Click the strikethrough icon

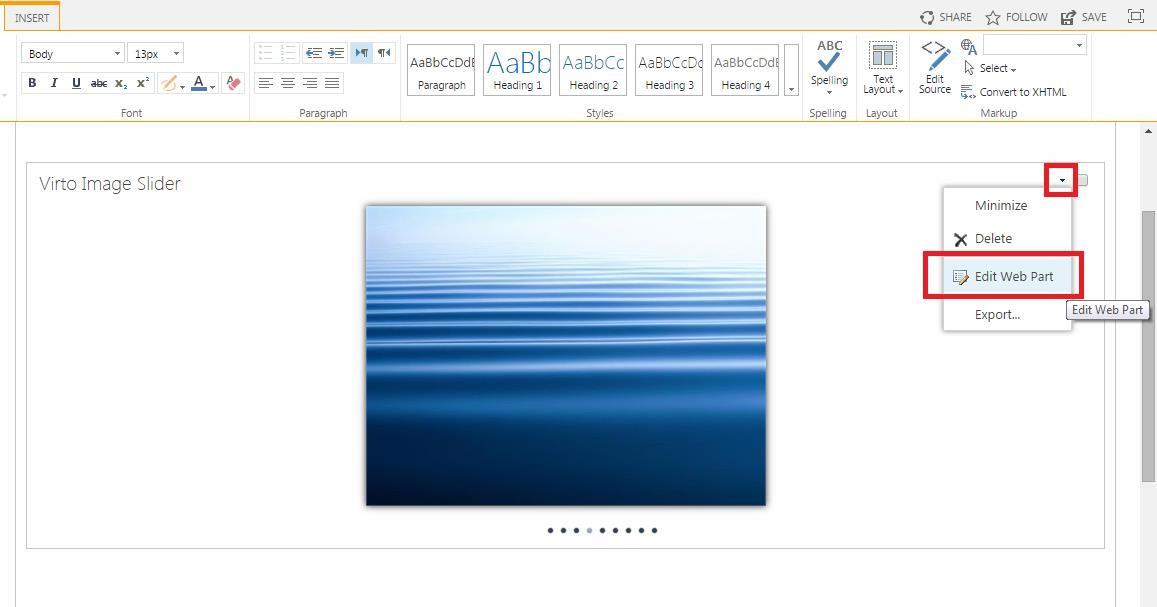98,83
